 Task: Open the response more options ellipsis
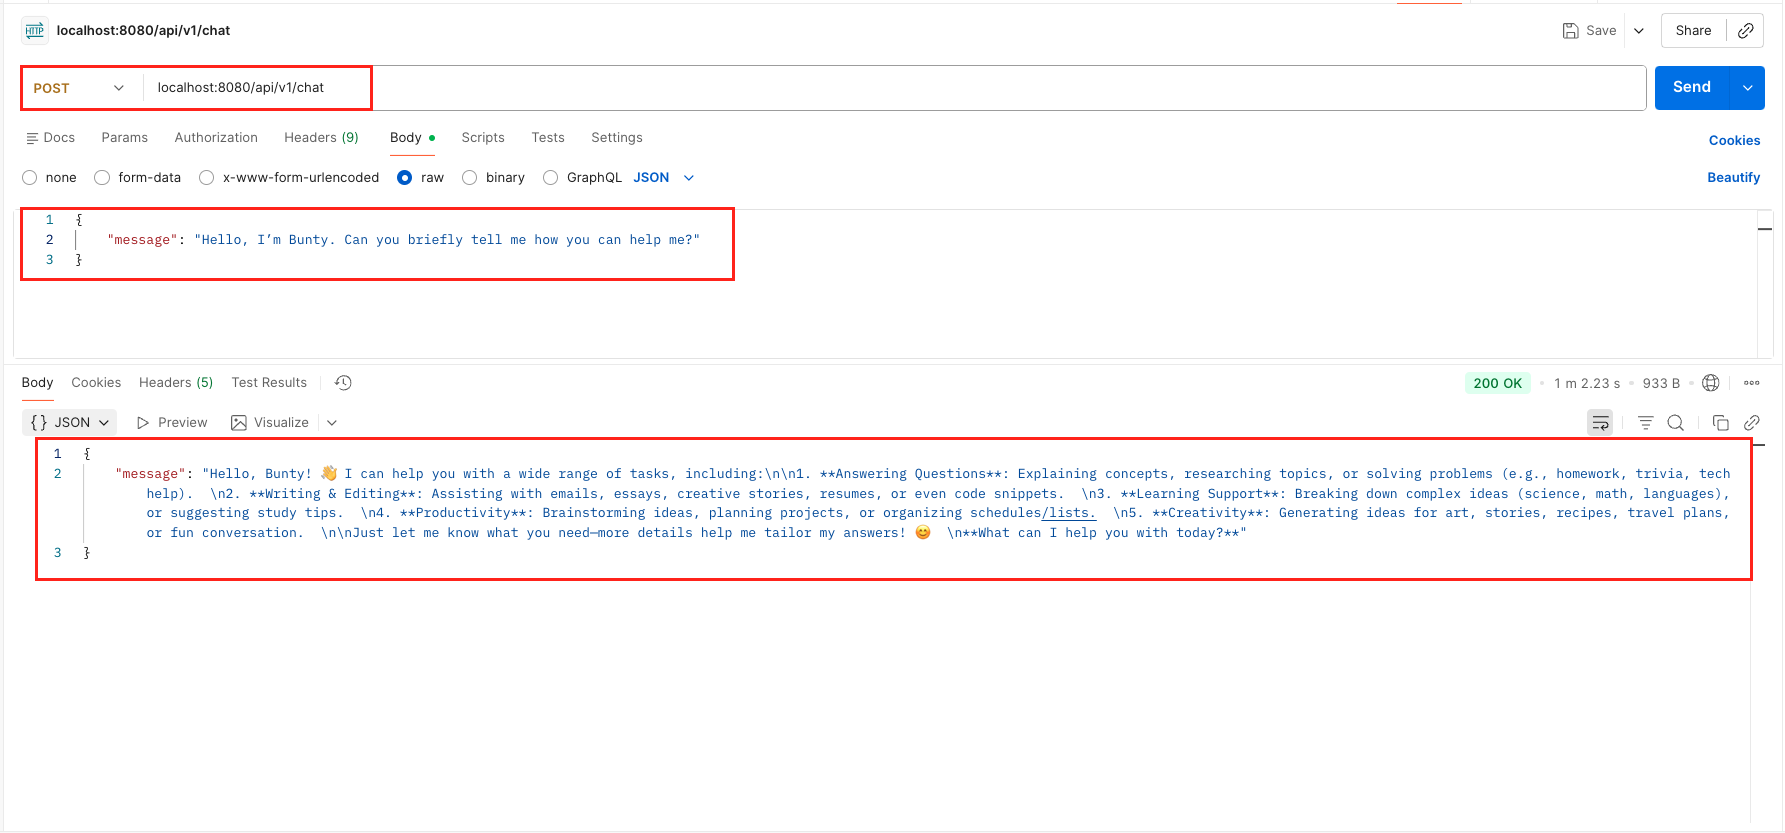tap(1752, 383)
